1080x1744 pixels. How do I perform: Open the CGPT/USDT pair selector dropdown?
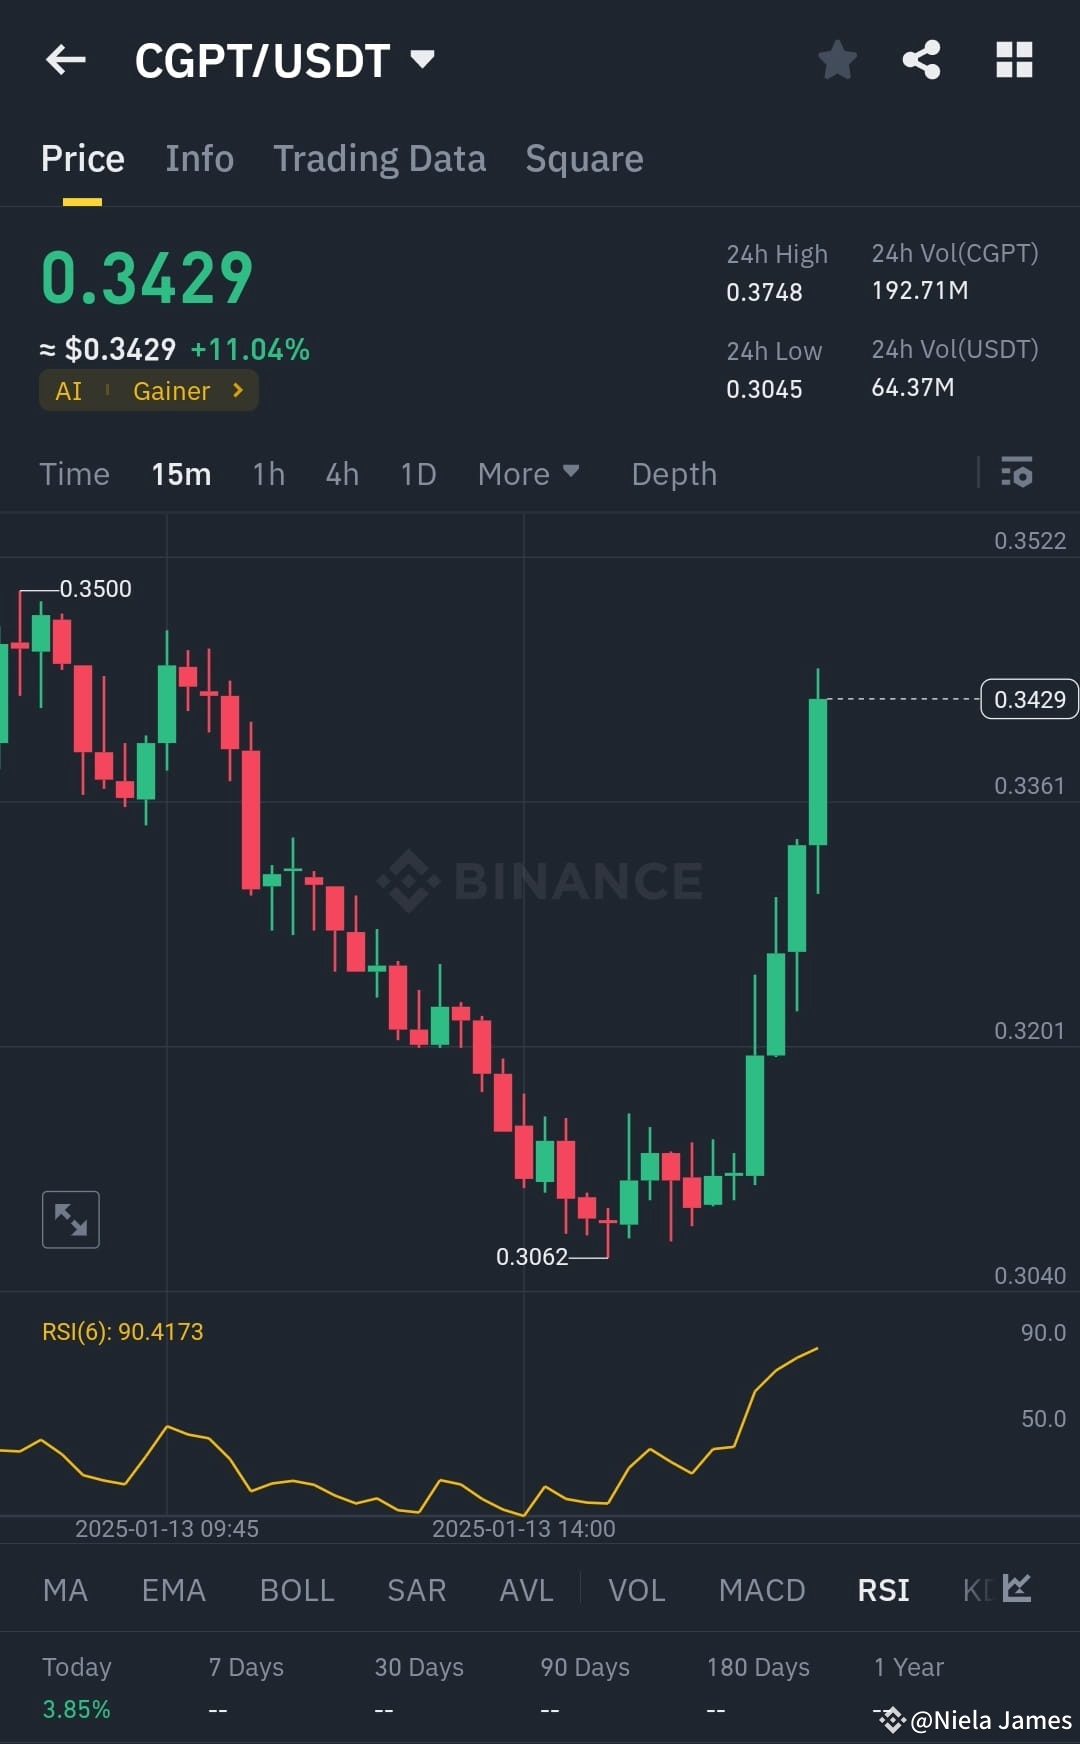(285, 61)
